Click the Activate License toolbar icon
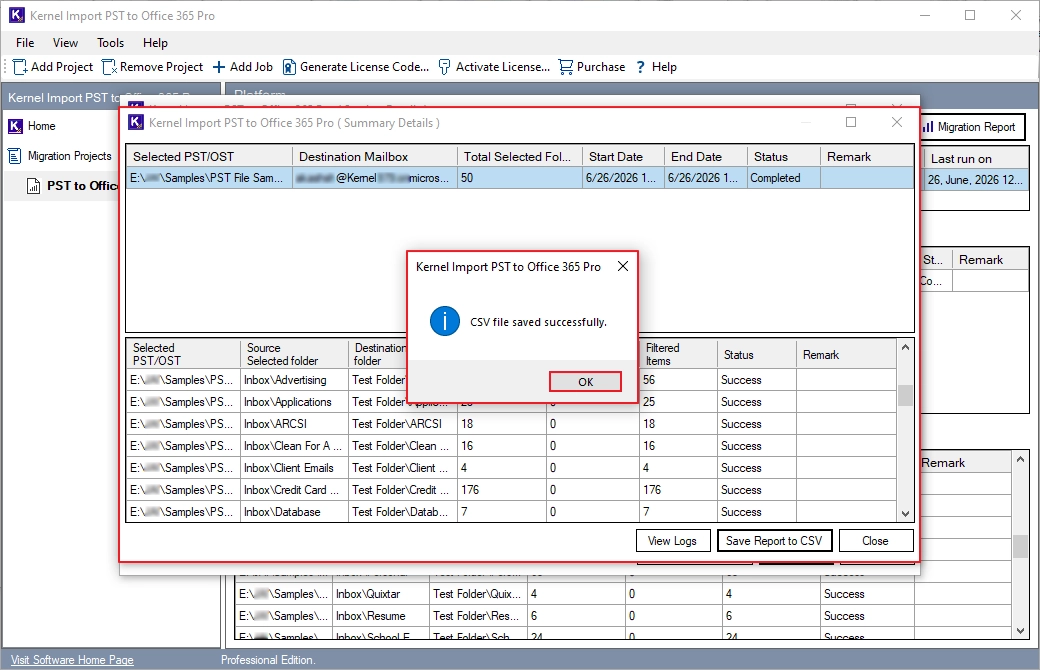 444,67
